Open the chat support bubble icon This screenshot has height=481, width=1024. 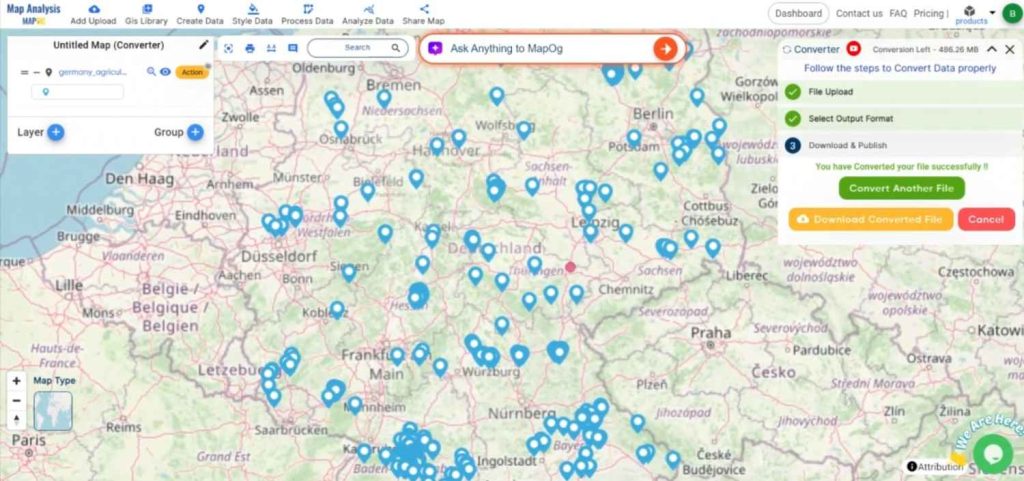(992, 452)
